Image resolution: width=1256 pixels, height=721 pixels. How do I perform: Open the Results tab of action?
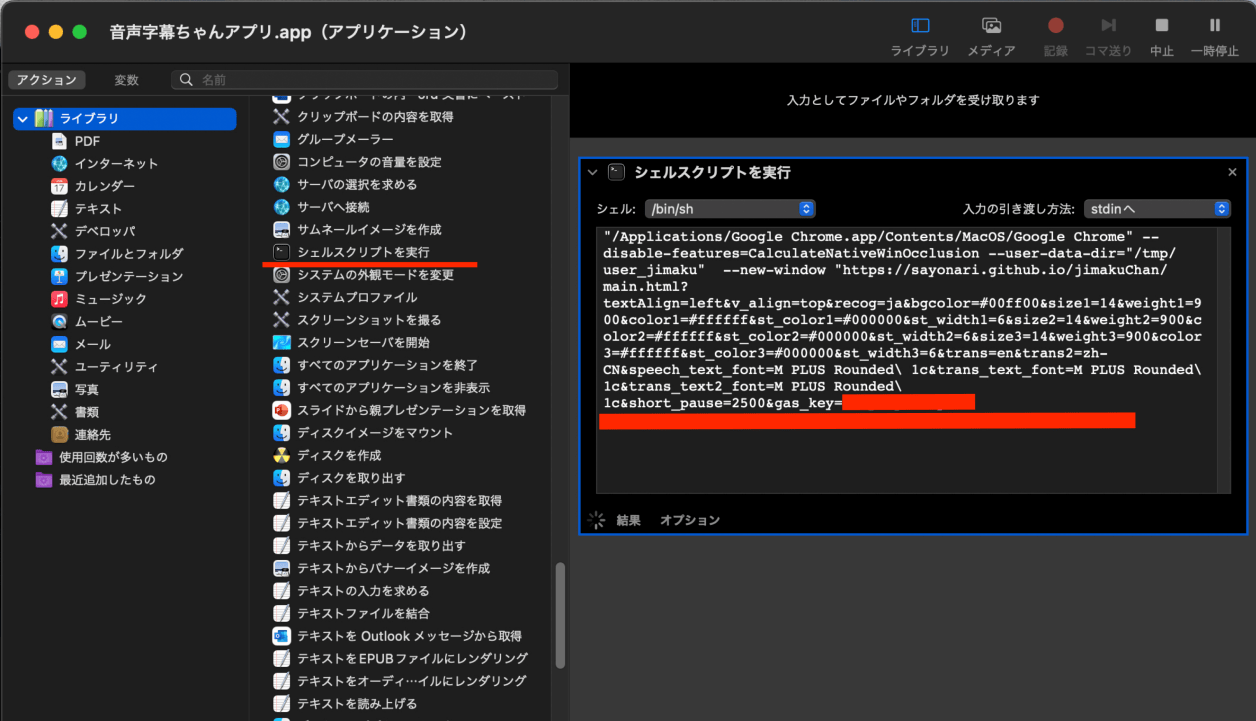pos(628,520)
